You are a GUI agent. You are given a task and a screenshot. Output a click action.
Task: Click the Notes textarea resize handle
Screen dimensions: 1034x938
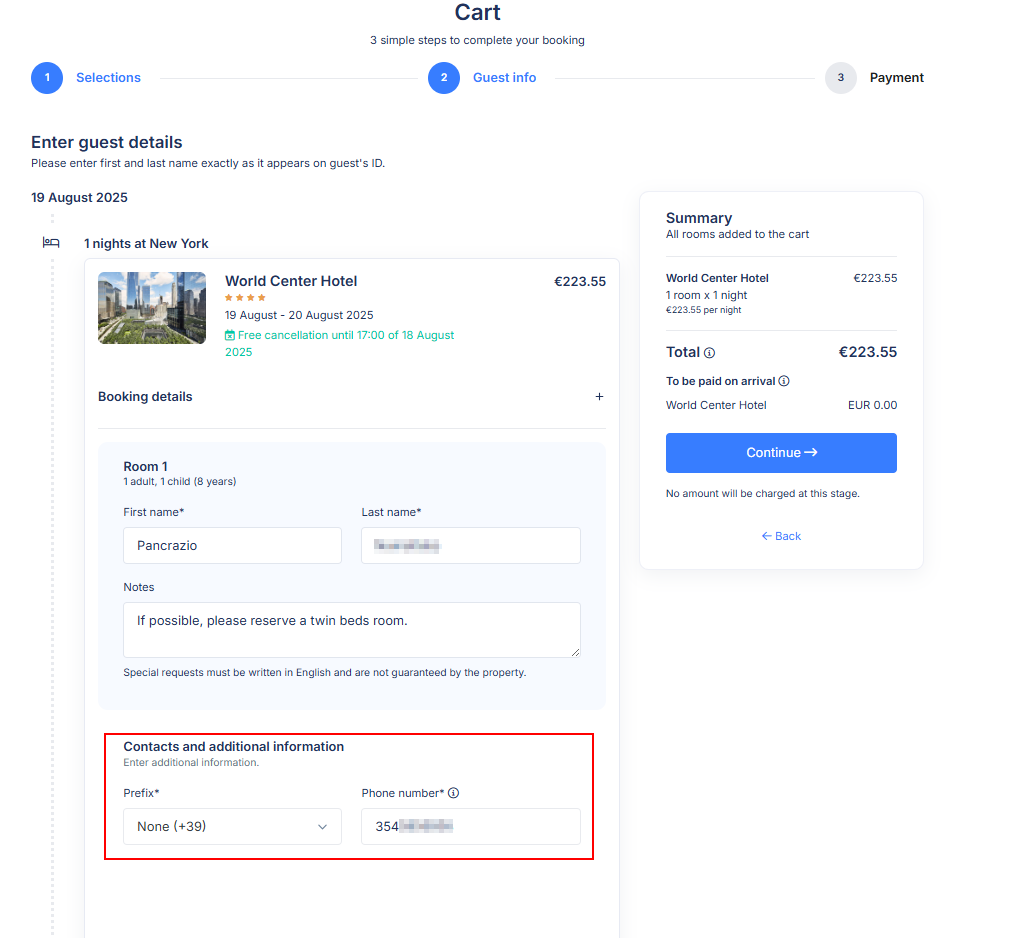575,652
